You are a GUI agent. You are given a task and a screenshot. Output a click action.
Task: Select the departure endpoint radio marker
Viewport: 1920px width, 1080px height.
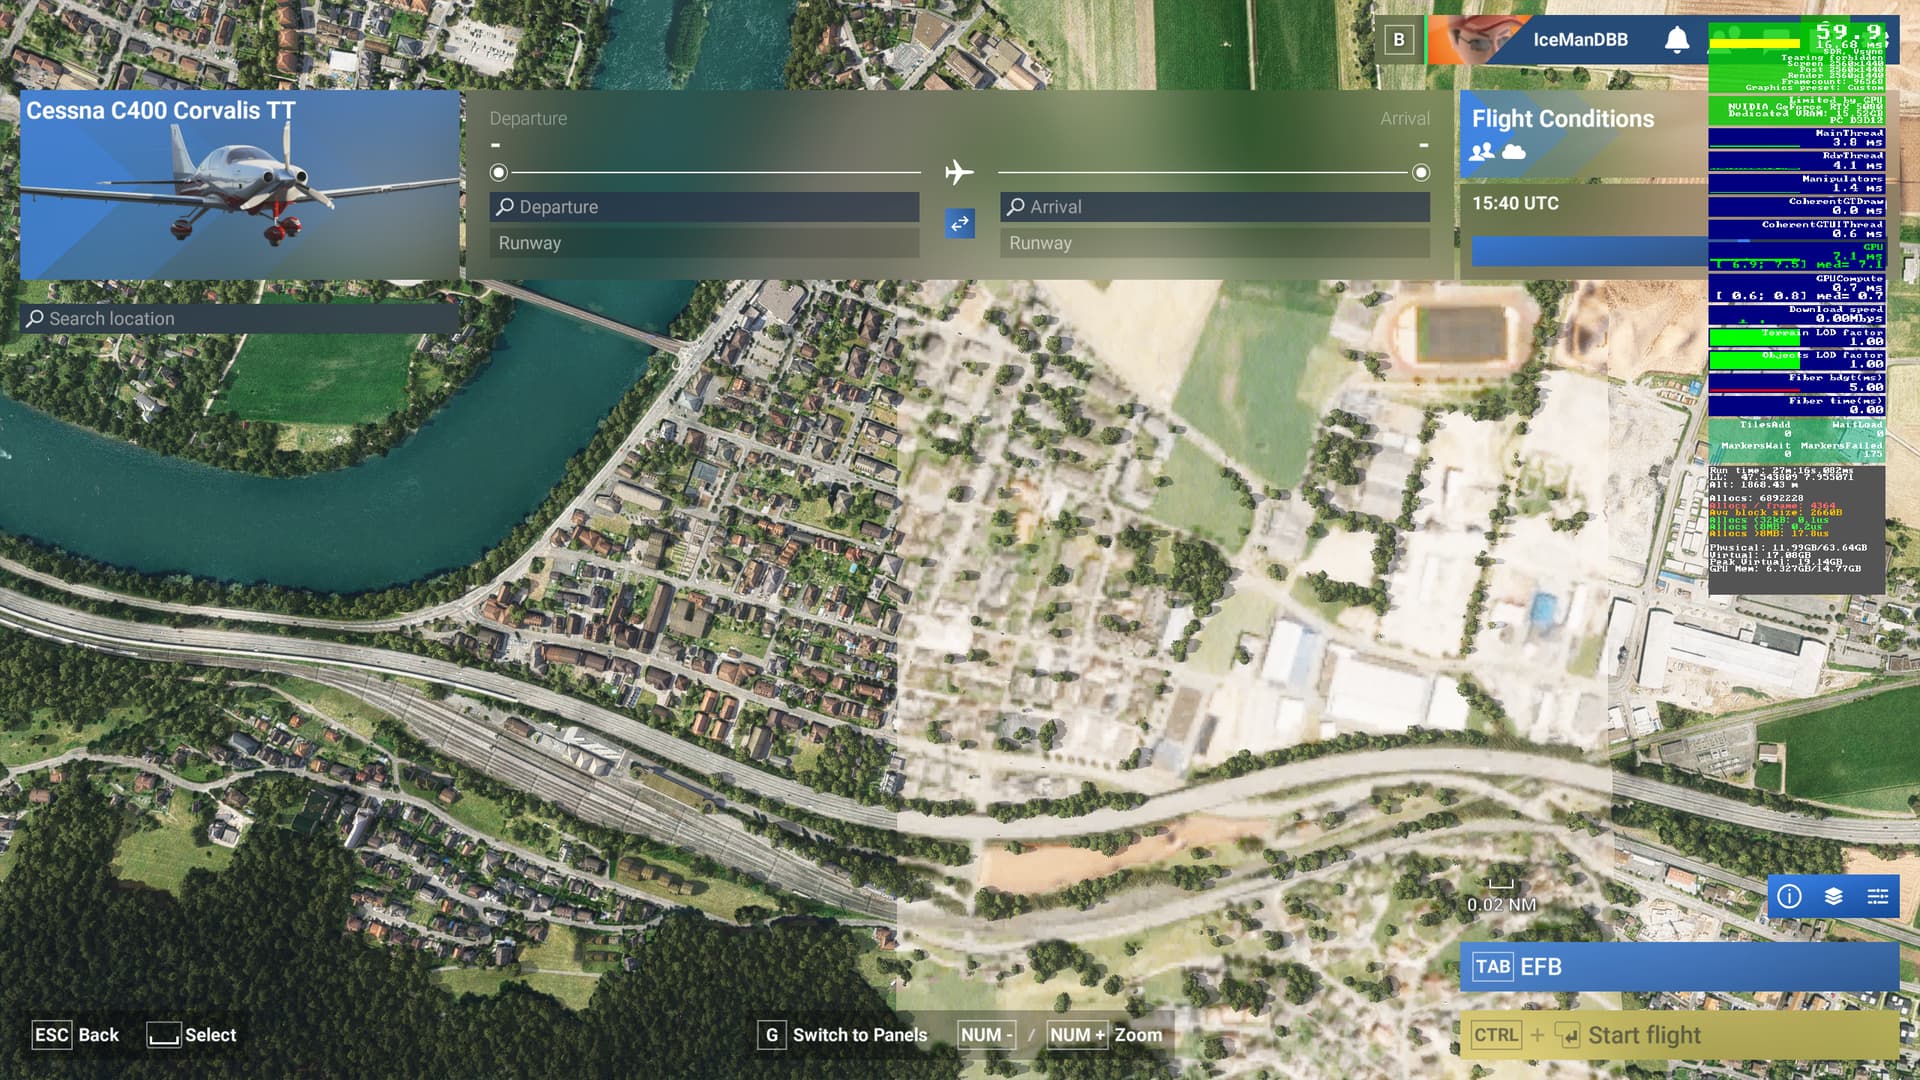point(499,173)
